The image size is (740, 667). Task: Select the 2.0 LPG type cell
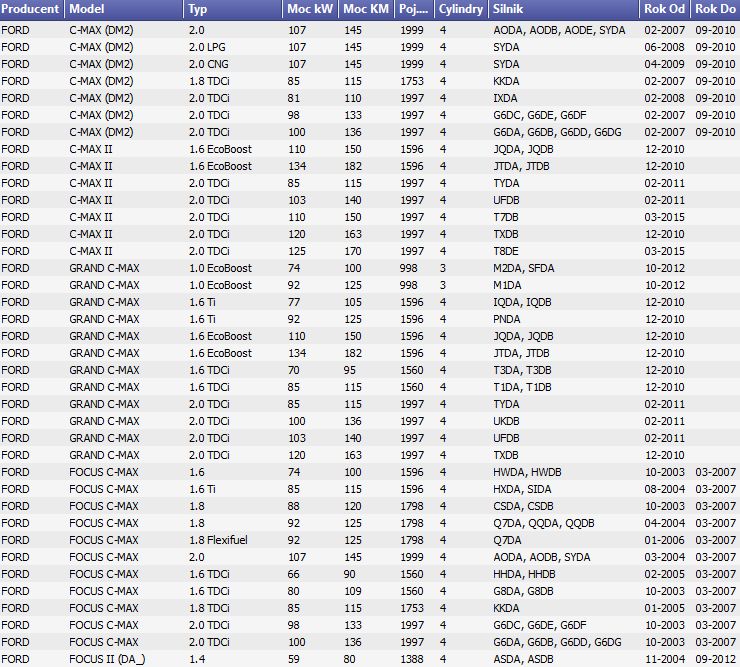(x=207, y=47)
